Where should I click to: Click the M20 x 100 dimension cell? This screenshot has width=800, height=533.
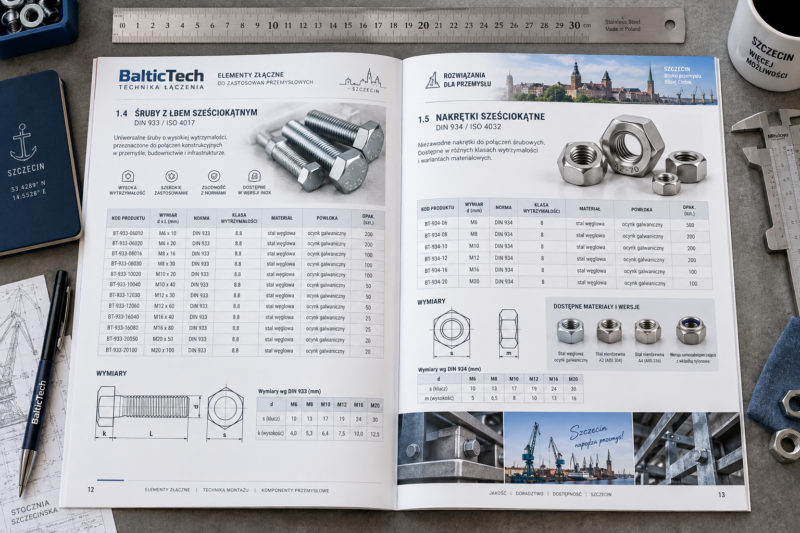click(162, 350)
